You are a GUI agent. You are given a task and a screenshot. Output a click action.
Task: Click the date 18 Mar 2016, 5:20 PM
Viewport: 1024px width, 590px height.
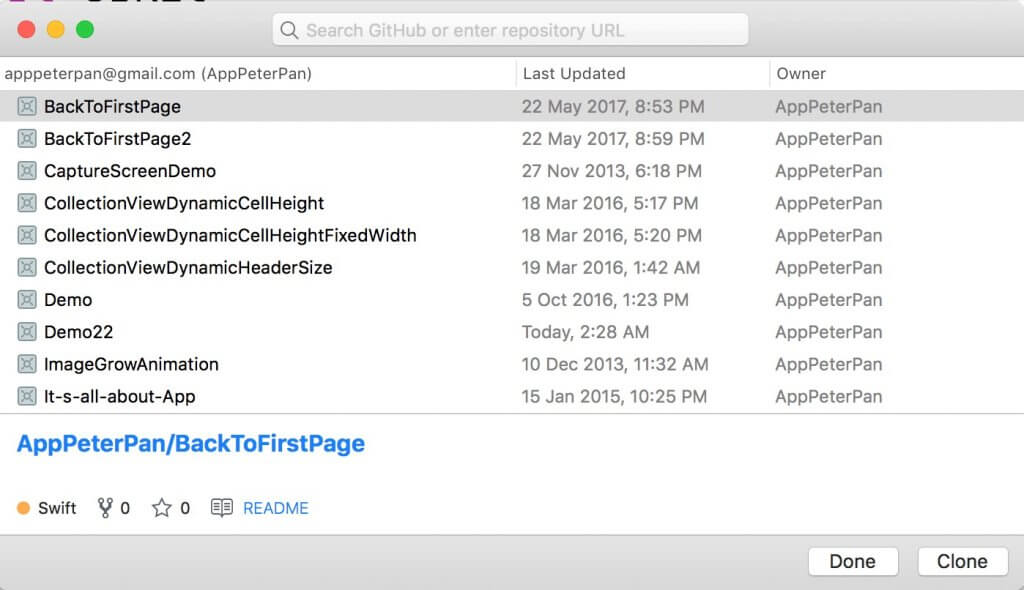click(612, 235)
